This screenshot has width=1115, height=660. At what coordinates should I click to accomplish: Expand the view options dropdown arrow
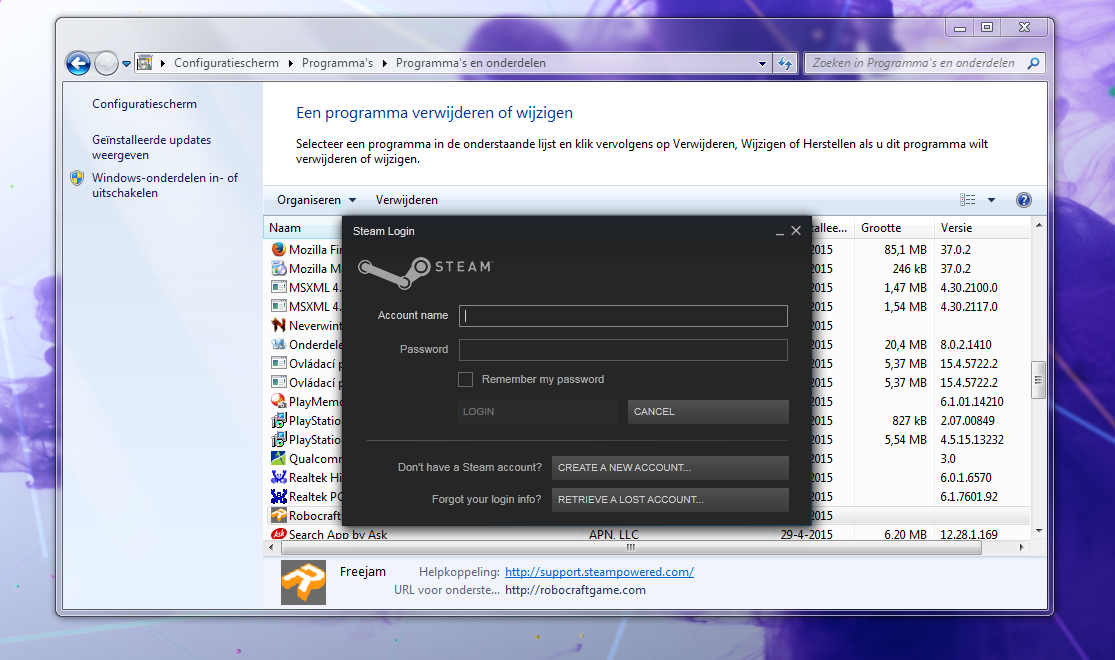(x=991, y=200)
